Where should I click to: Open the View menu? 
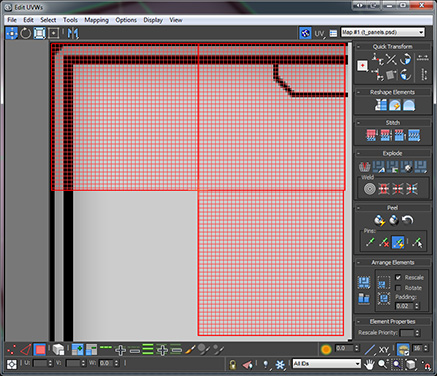176,20
